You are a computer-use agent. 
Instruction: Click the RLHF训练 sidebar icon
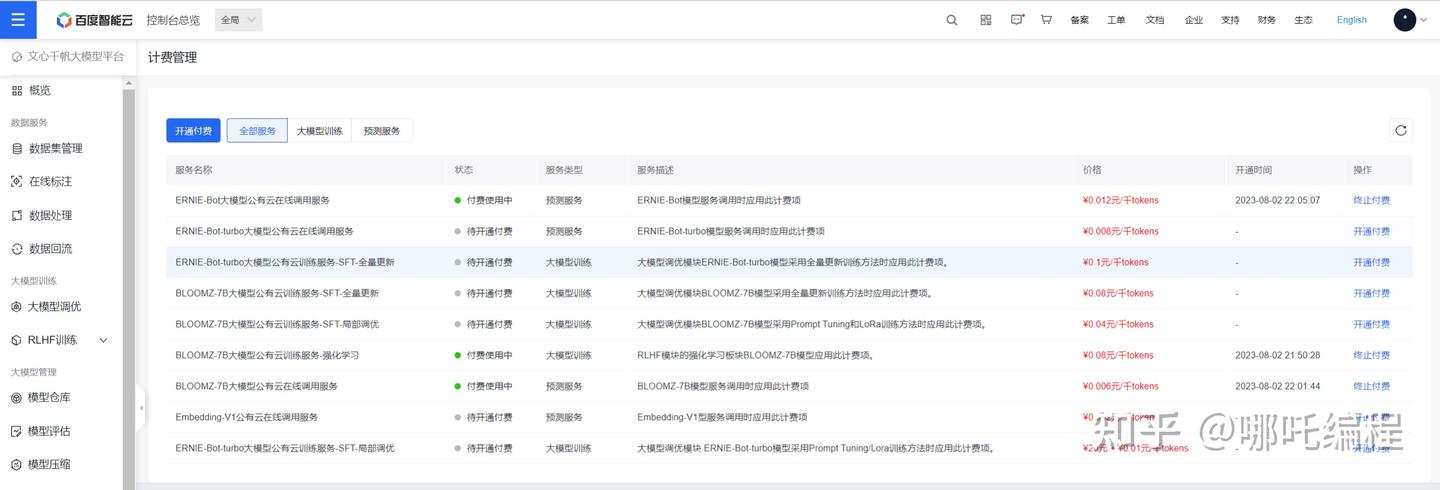pyautogui.click(x=16, y=340)
